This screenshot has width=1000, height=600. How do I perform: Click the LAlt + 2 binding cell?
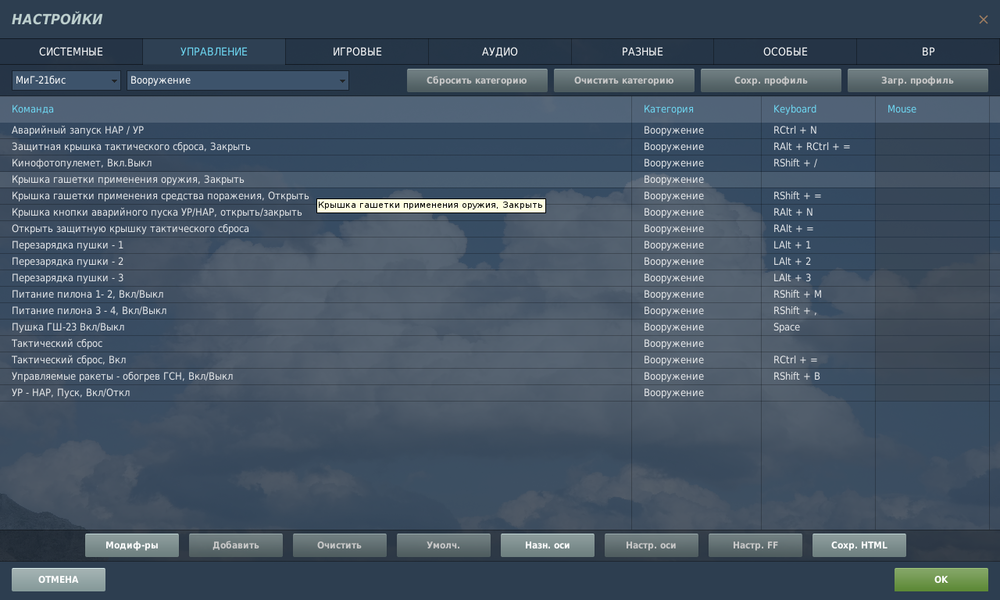tap(818, 261)
